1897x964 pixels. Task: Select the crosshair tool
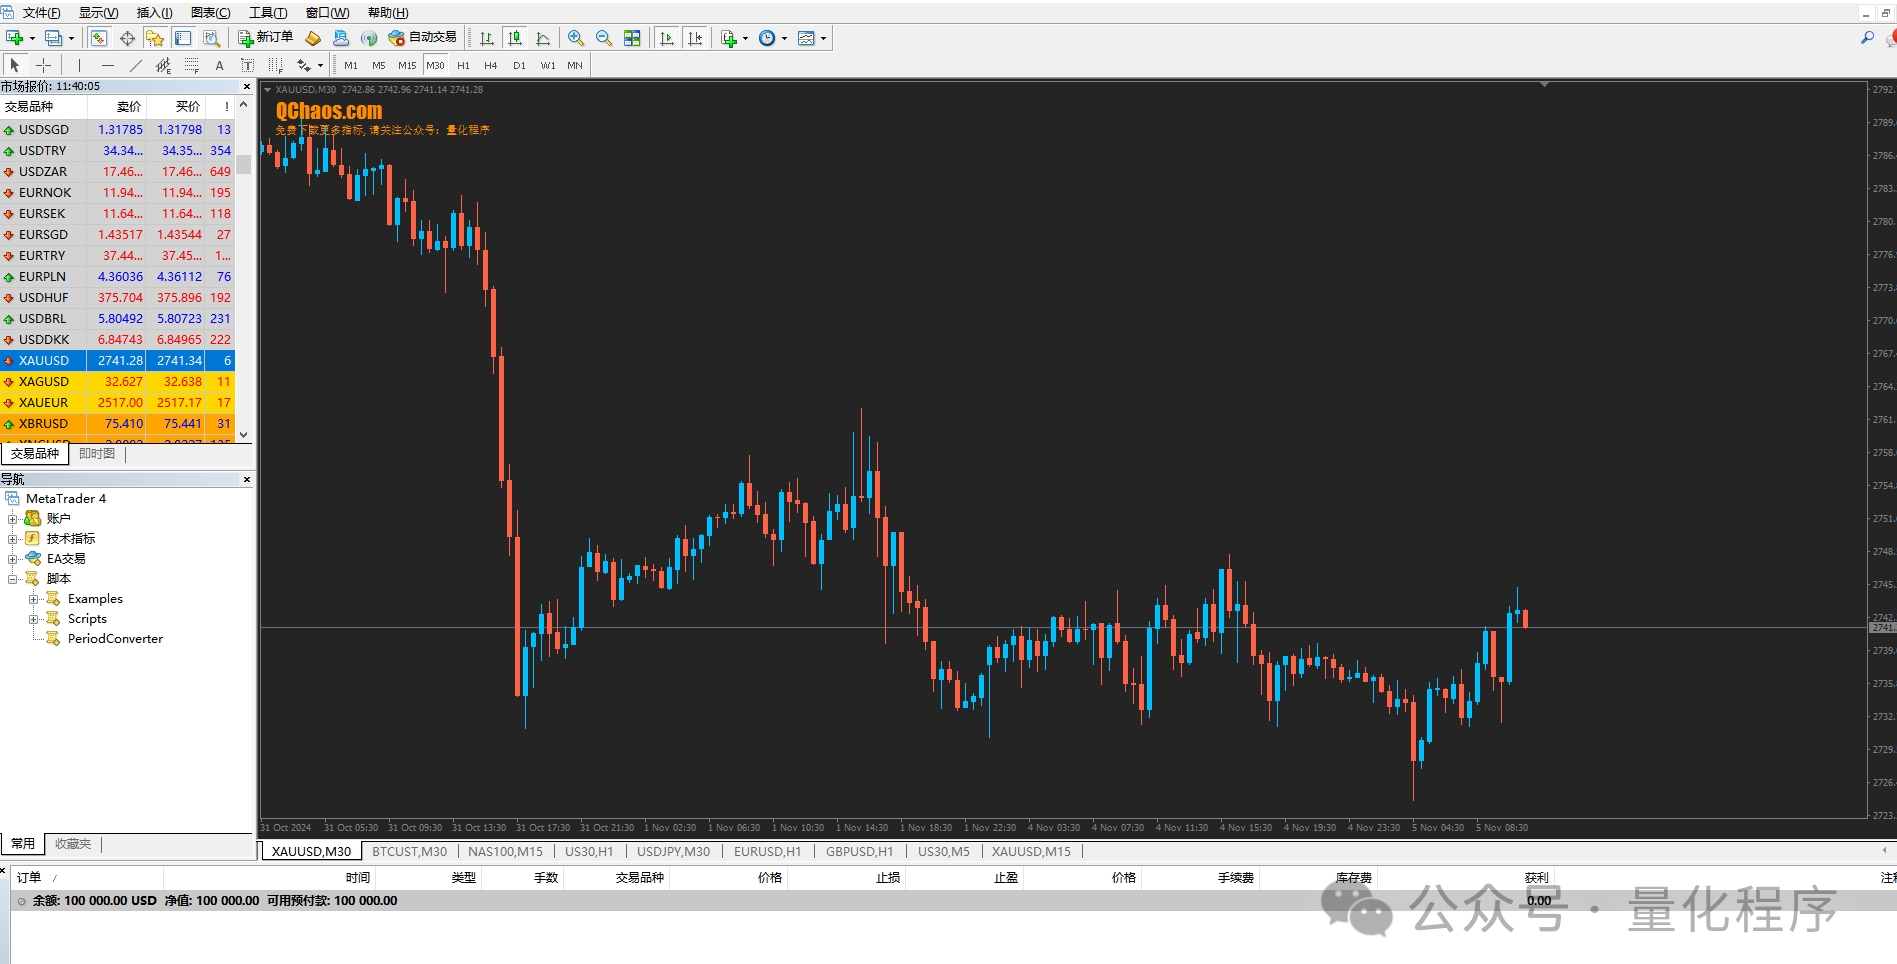tap(43, 65)
